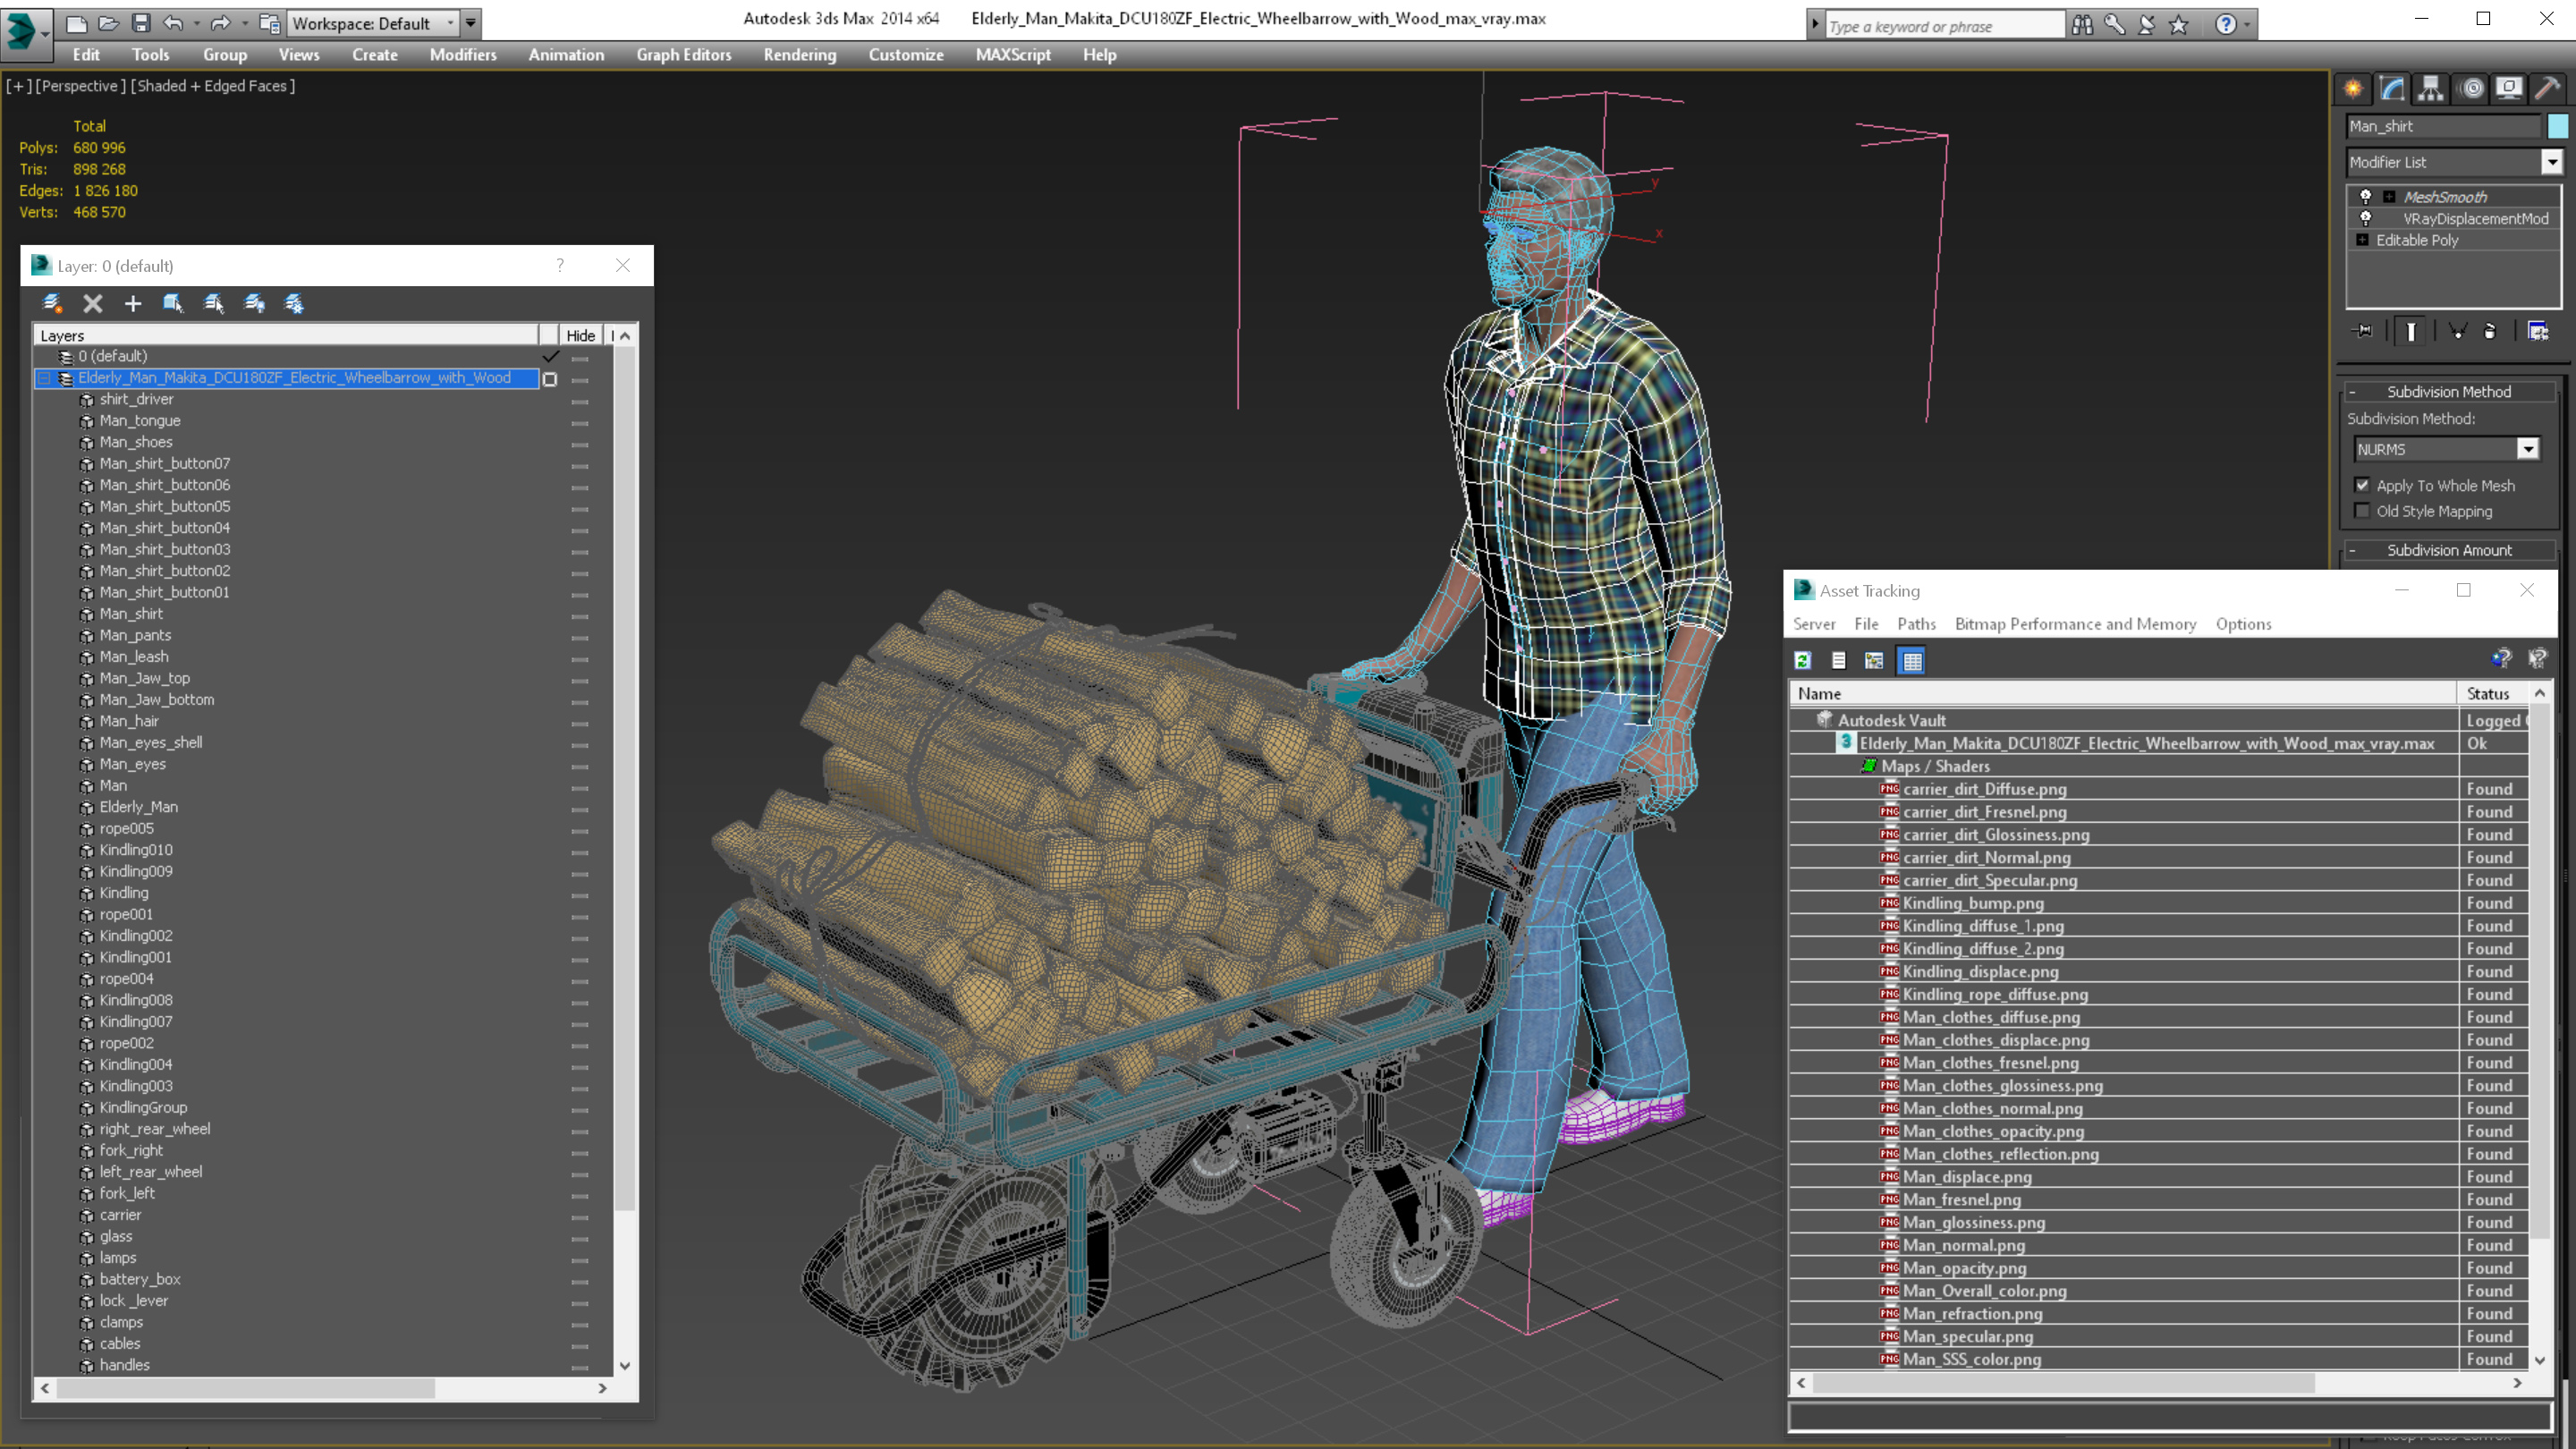Open the Modifier List dropdown
2576x1449 pixels.
click(2551, 162)
